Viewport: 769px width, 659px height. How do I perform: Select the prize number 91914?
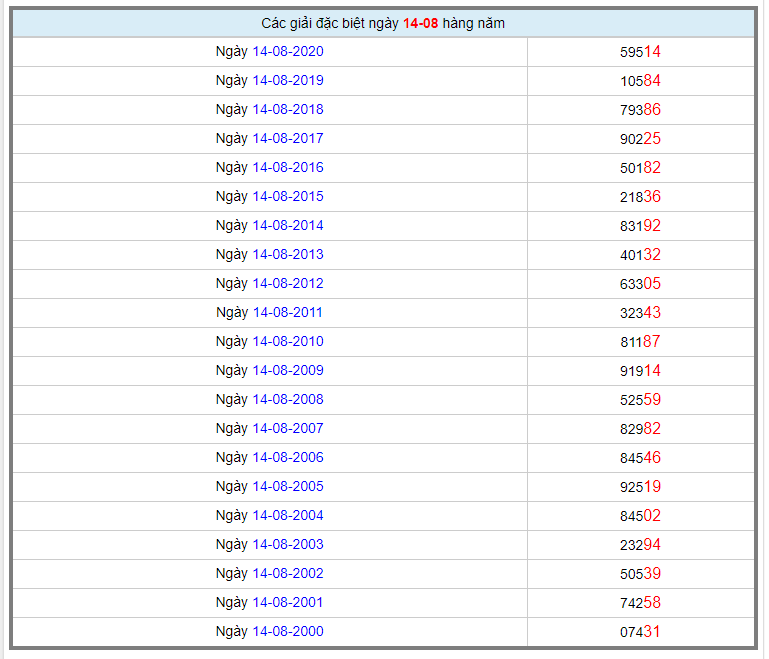[640, 370]
